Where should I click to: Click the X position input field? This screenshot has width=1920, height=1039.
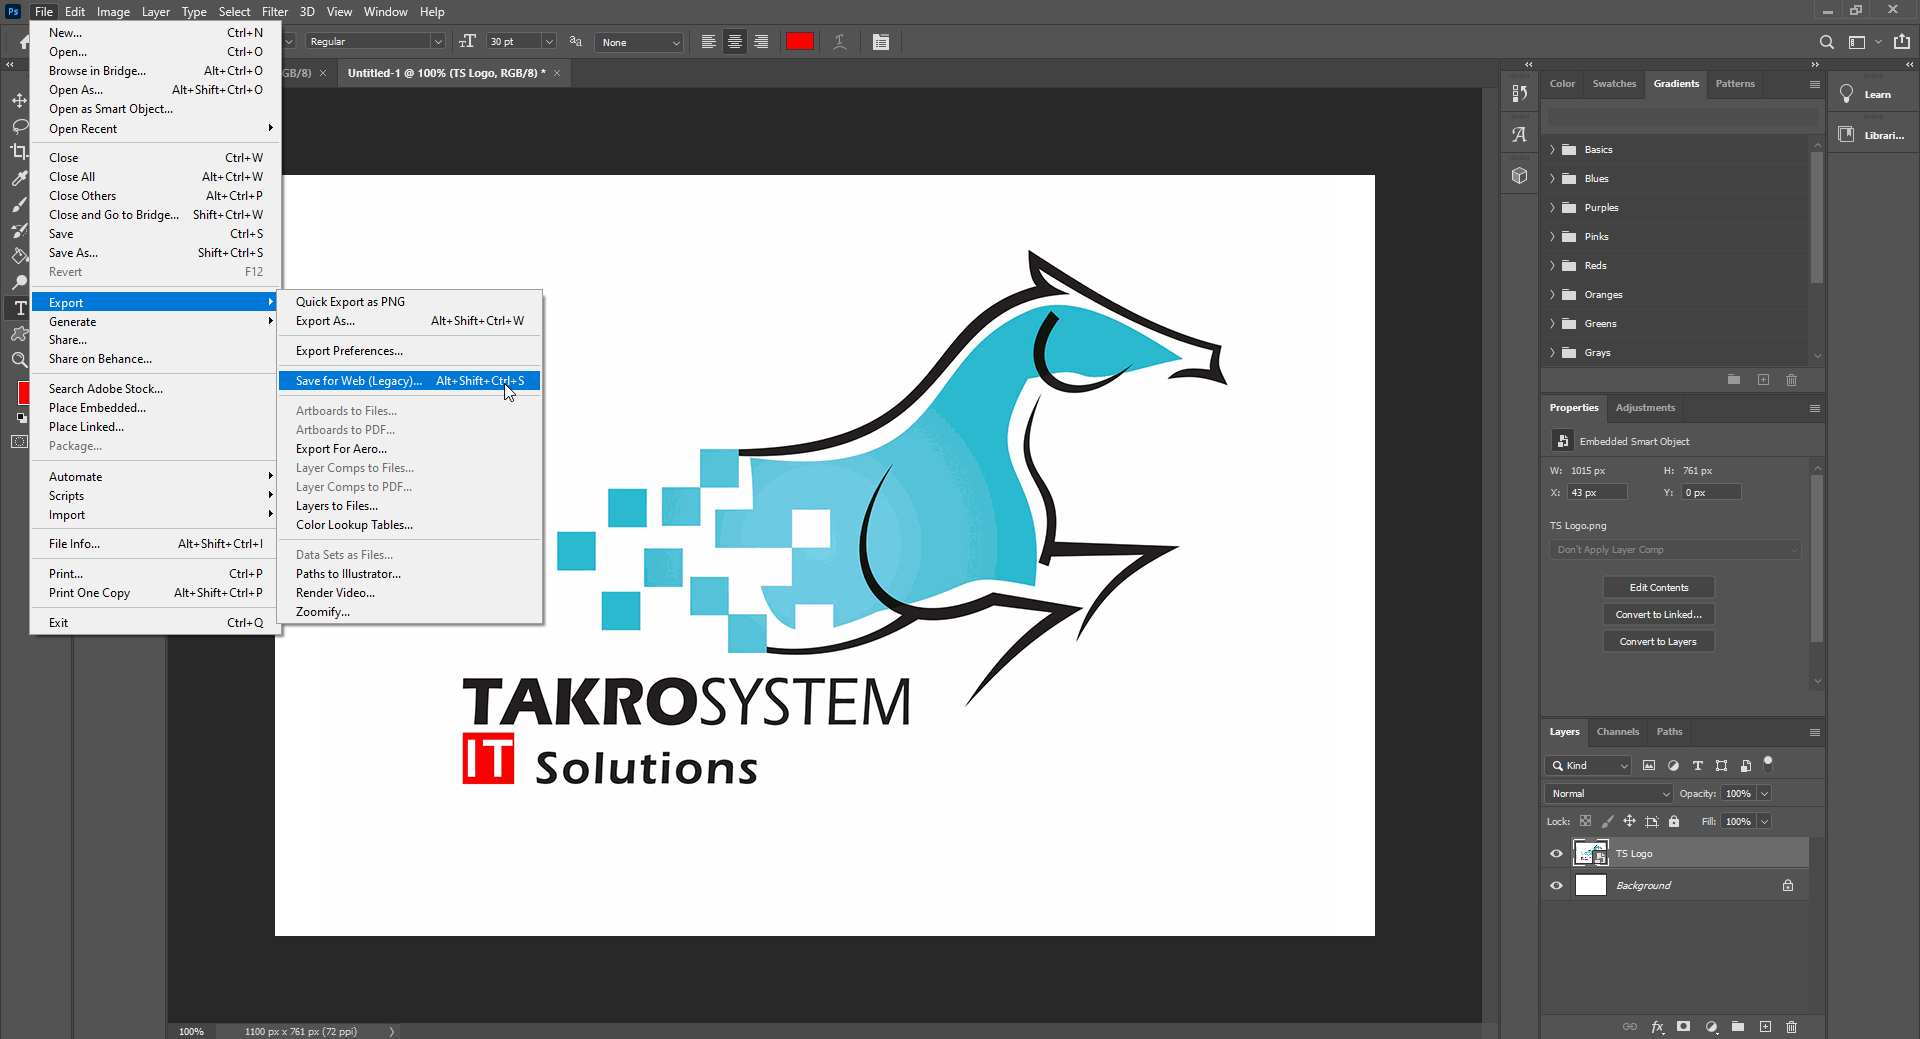[x=1597, y=493]
